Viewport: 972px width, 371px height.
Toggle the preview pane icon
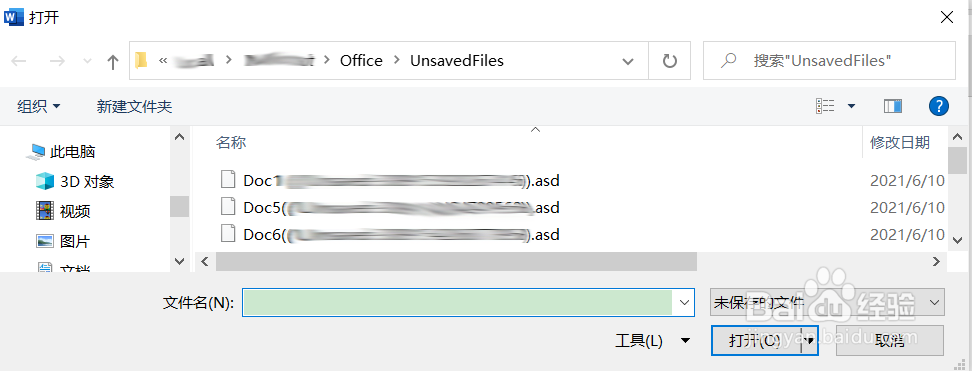click(x=893, y=106)
